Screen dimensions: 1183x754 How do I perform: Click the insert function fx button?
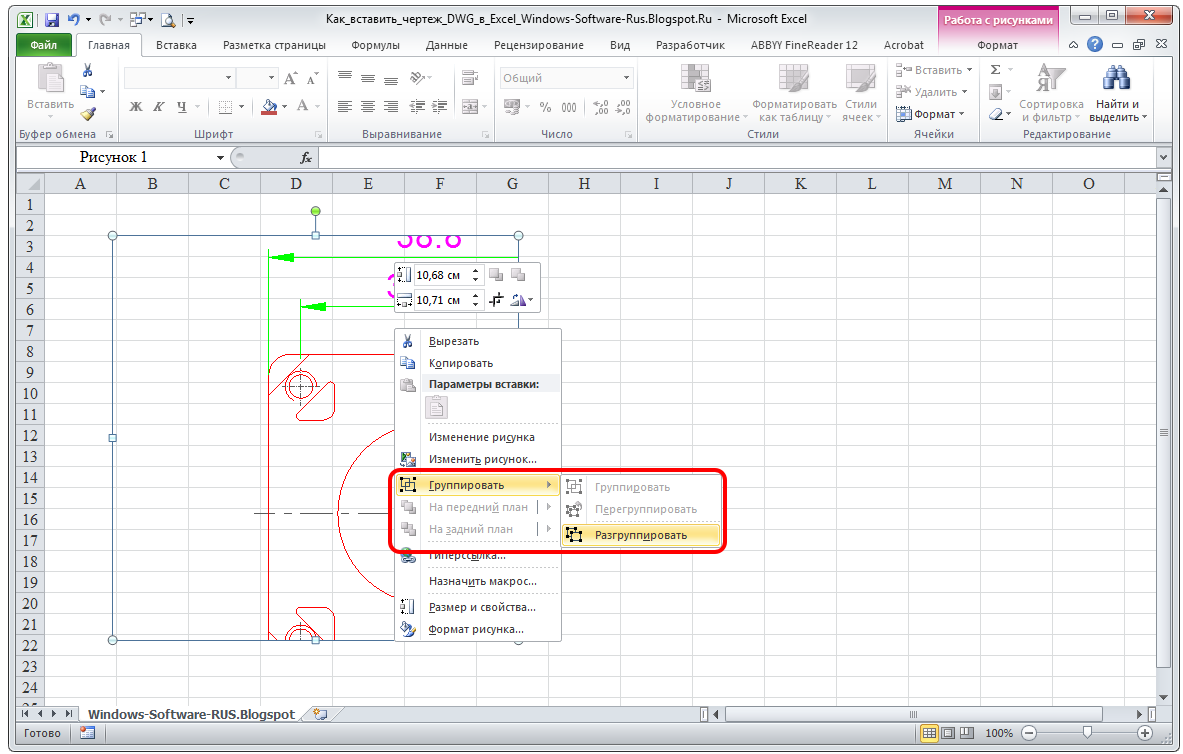click(x=306, y=158)
